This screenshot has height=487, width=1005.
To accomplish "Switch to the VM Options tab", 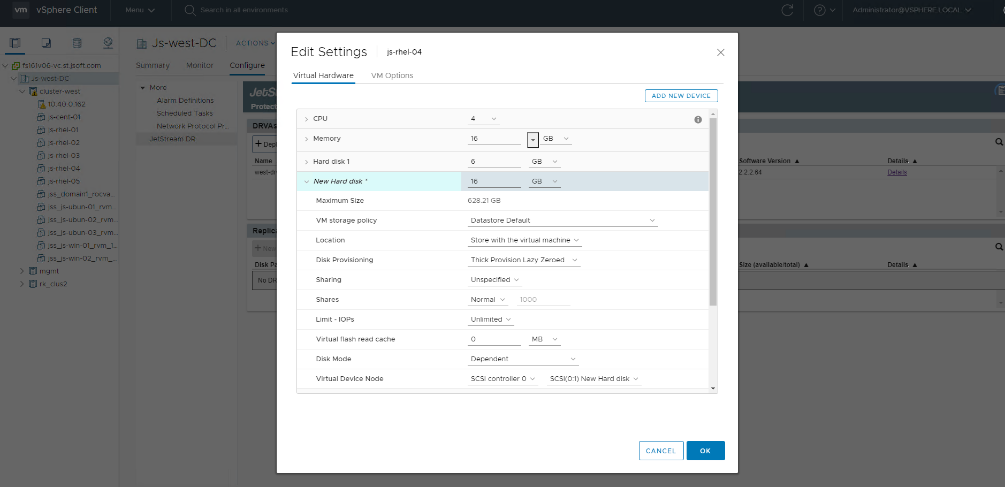I will [x=392, y=75].
